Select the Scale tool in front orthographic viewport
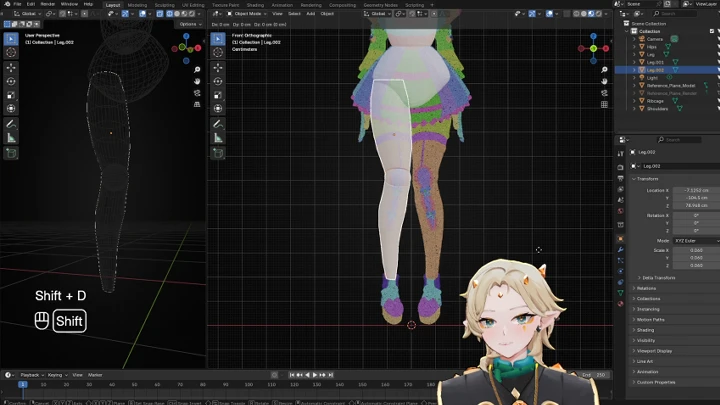This screenshot has height=405, width=720. coord(218,95)
